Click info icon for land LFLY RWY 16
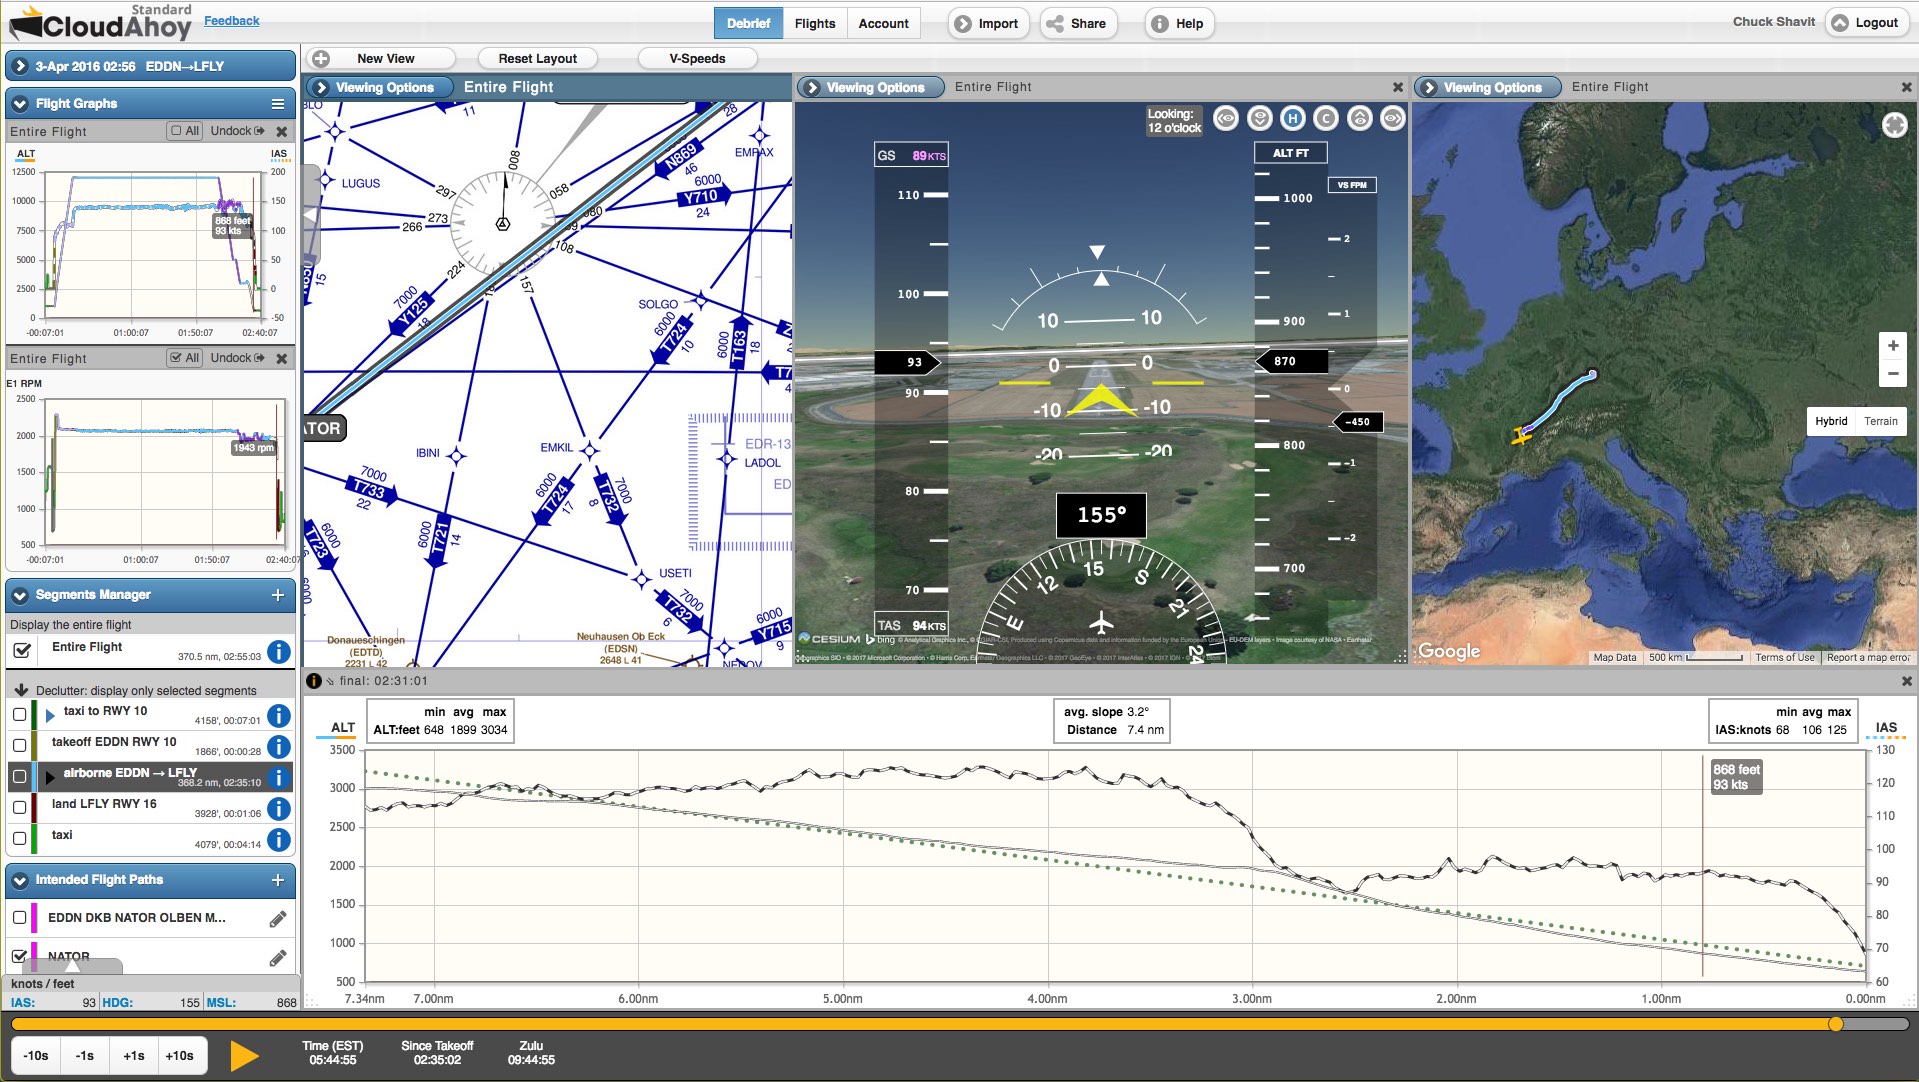 point(279,808)
